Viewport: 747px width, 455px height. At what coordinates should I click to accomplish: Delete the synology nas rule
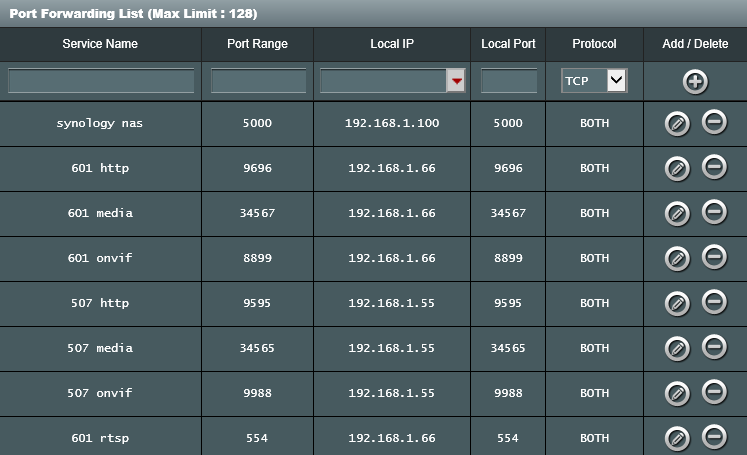[x=714, y=122]
